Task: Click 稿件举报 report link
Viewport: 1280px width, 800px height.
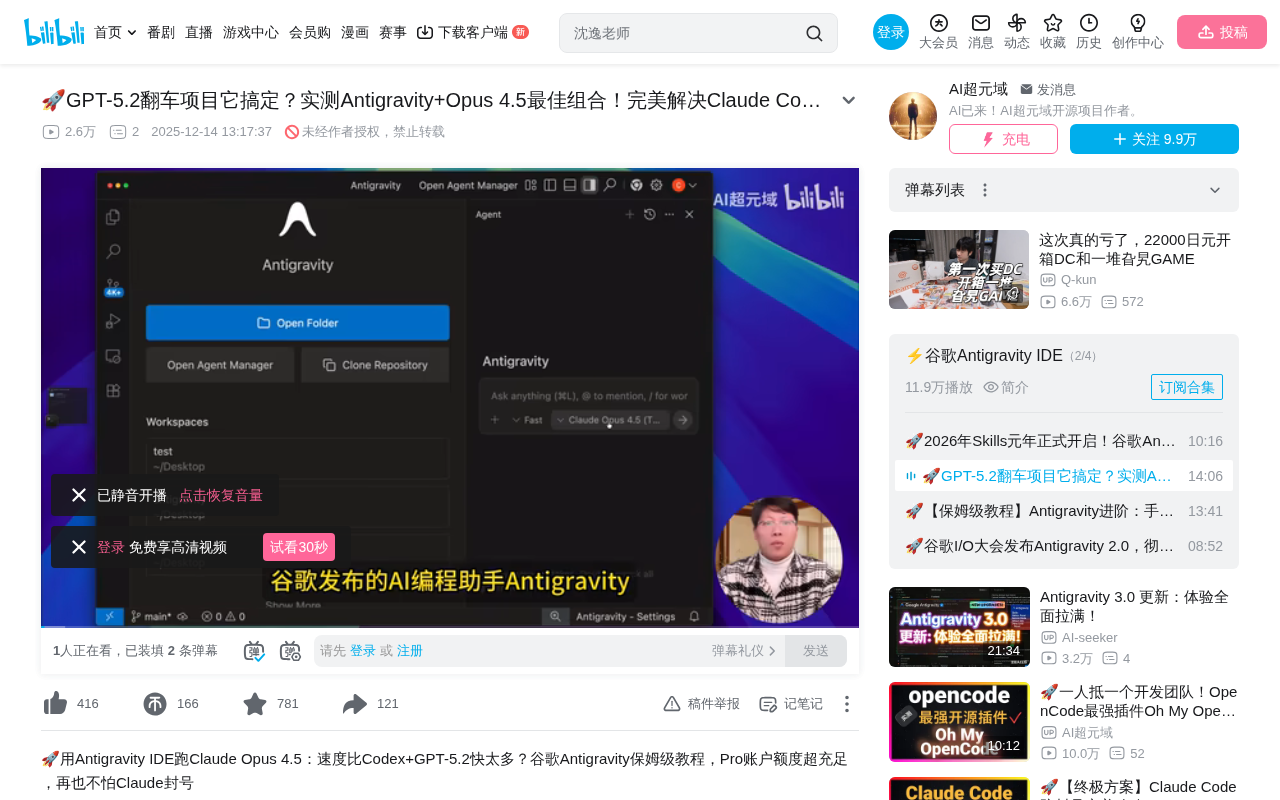Action: 702,704
